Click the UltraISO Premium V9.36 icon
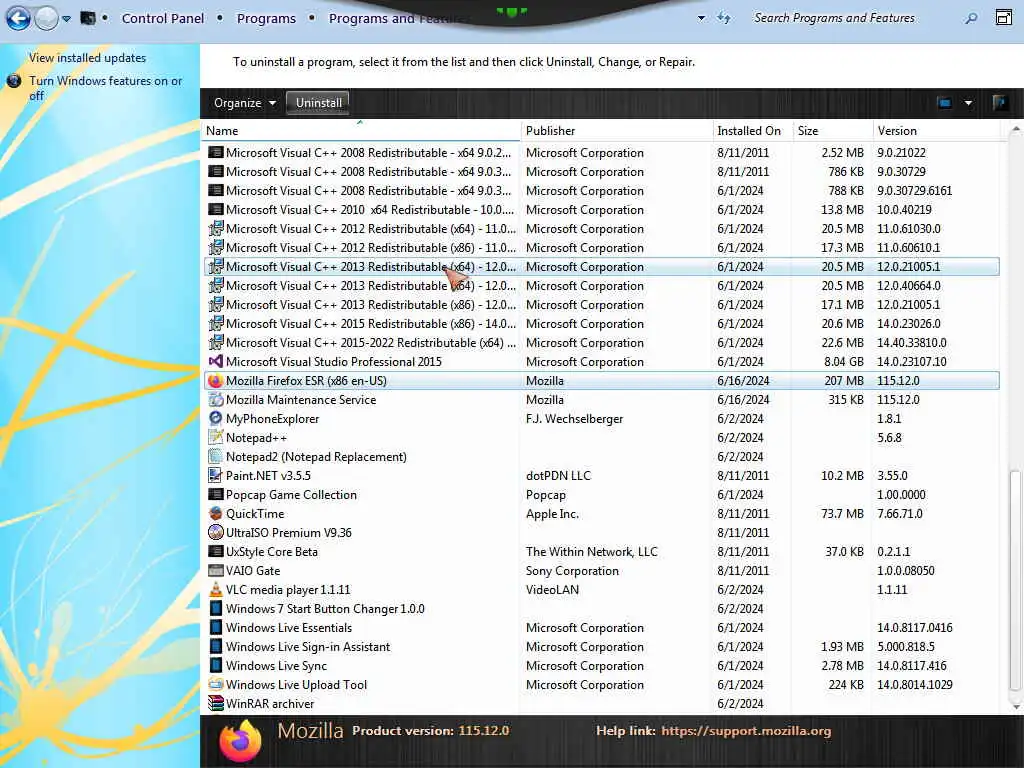1024x768 pixels. (x=216, y=532)
